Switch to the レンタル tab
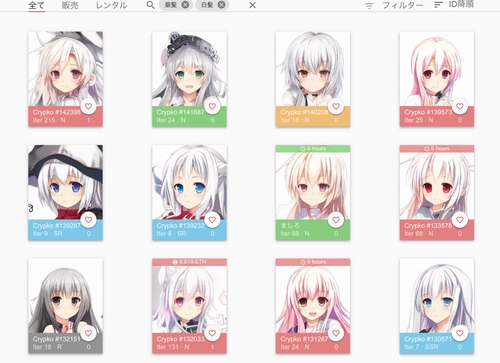 pos(112,5)
